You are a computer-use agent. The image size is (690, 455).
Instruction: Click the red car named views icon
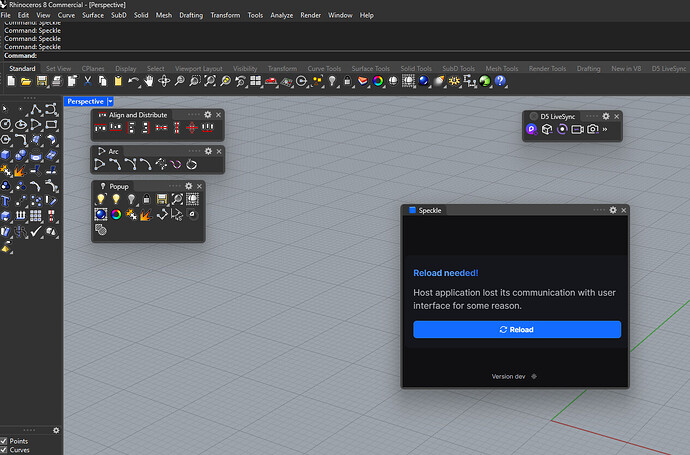[x=271, y=81]
